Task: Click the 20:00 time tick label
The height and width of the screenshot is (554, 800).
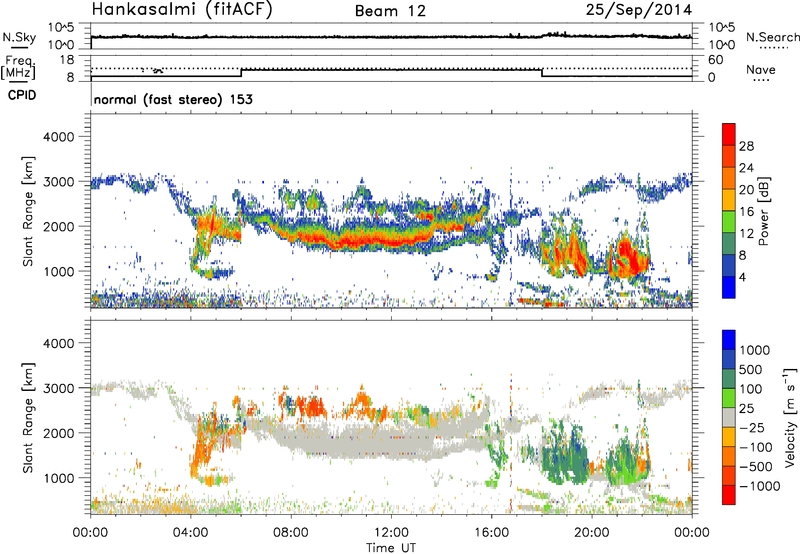Action: pyautogui.click(x=592, y=533)
